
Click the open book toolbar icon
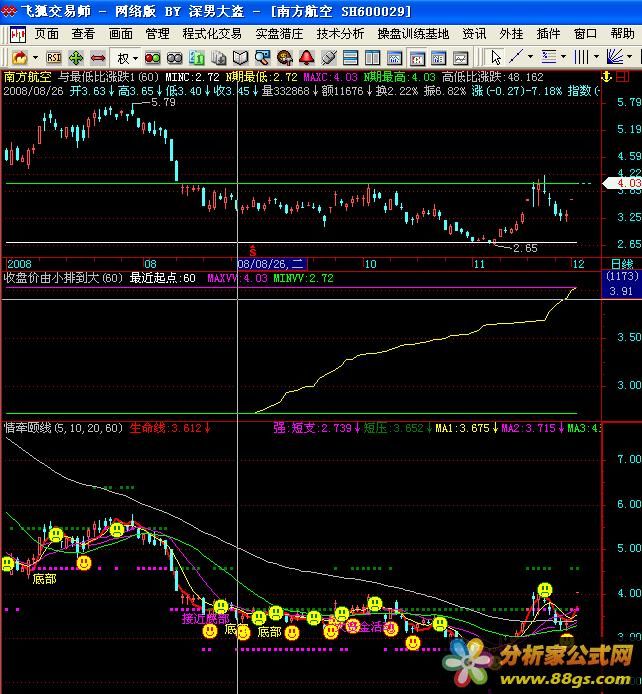click(240, 58)
